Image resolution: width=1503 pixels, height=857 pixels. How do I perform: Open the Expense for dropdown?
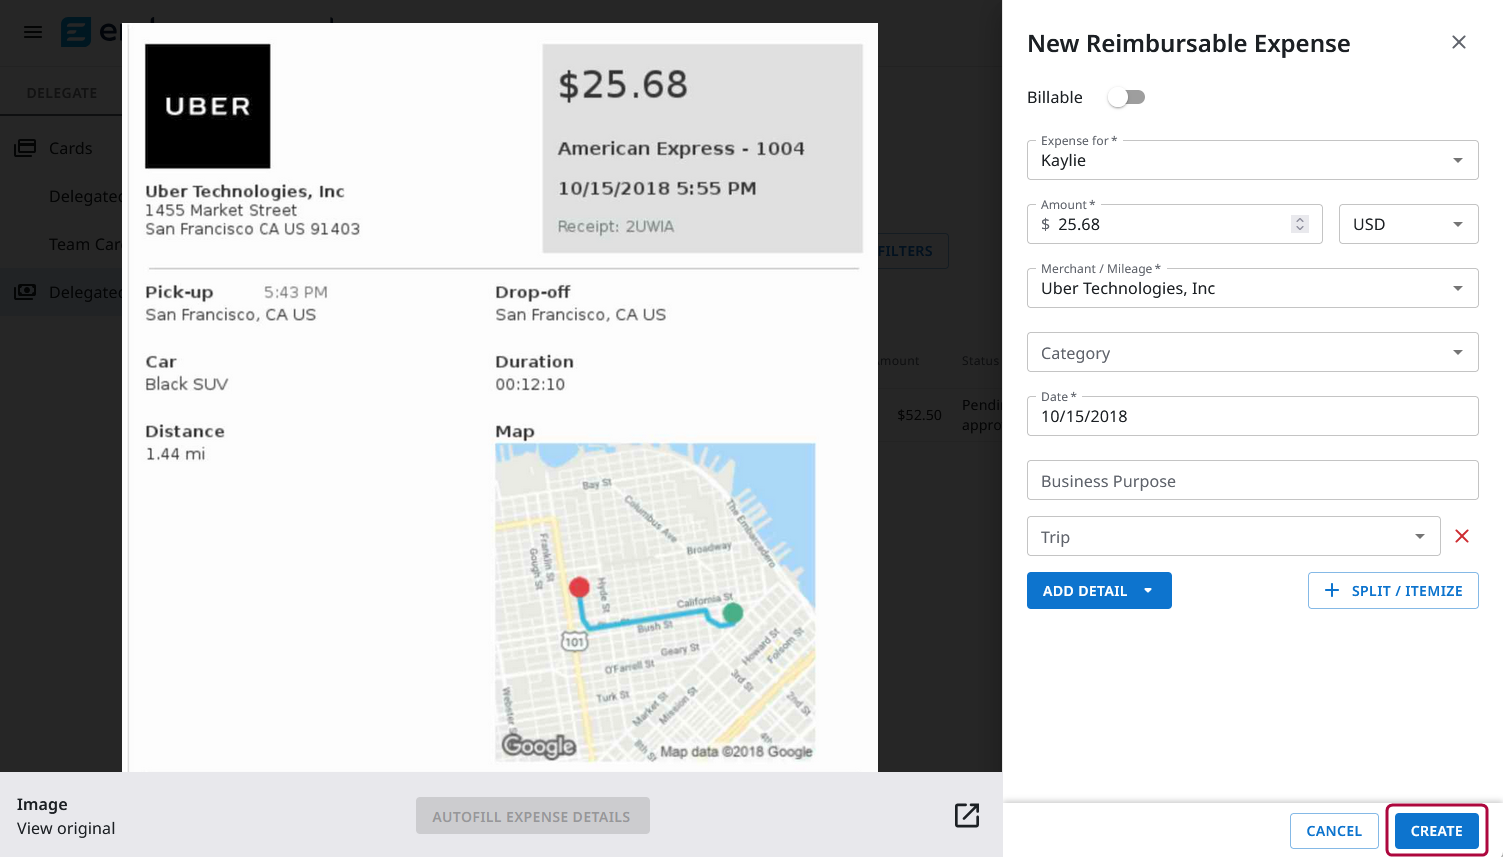click(x=1457, y=160)
